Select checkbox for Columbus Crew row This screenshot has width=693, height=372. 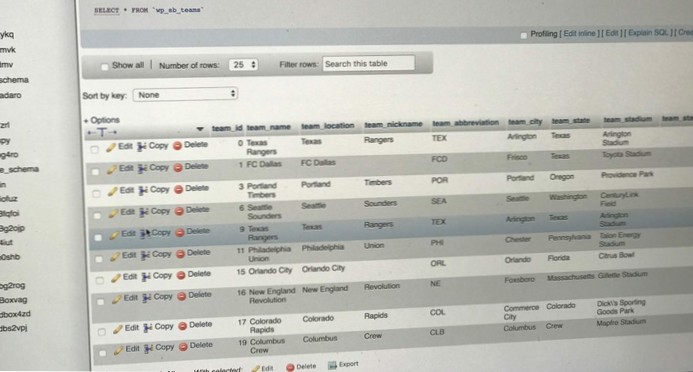103,353
